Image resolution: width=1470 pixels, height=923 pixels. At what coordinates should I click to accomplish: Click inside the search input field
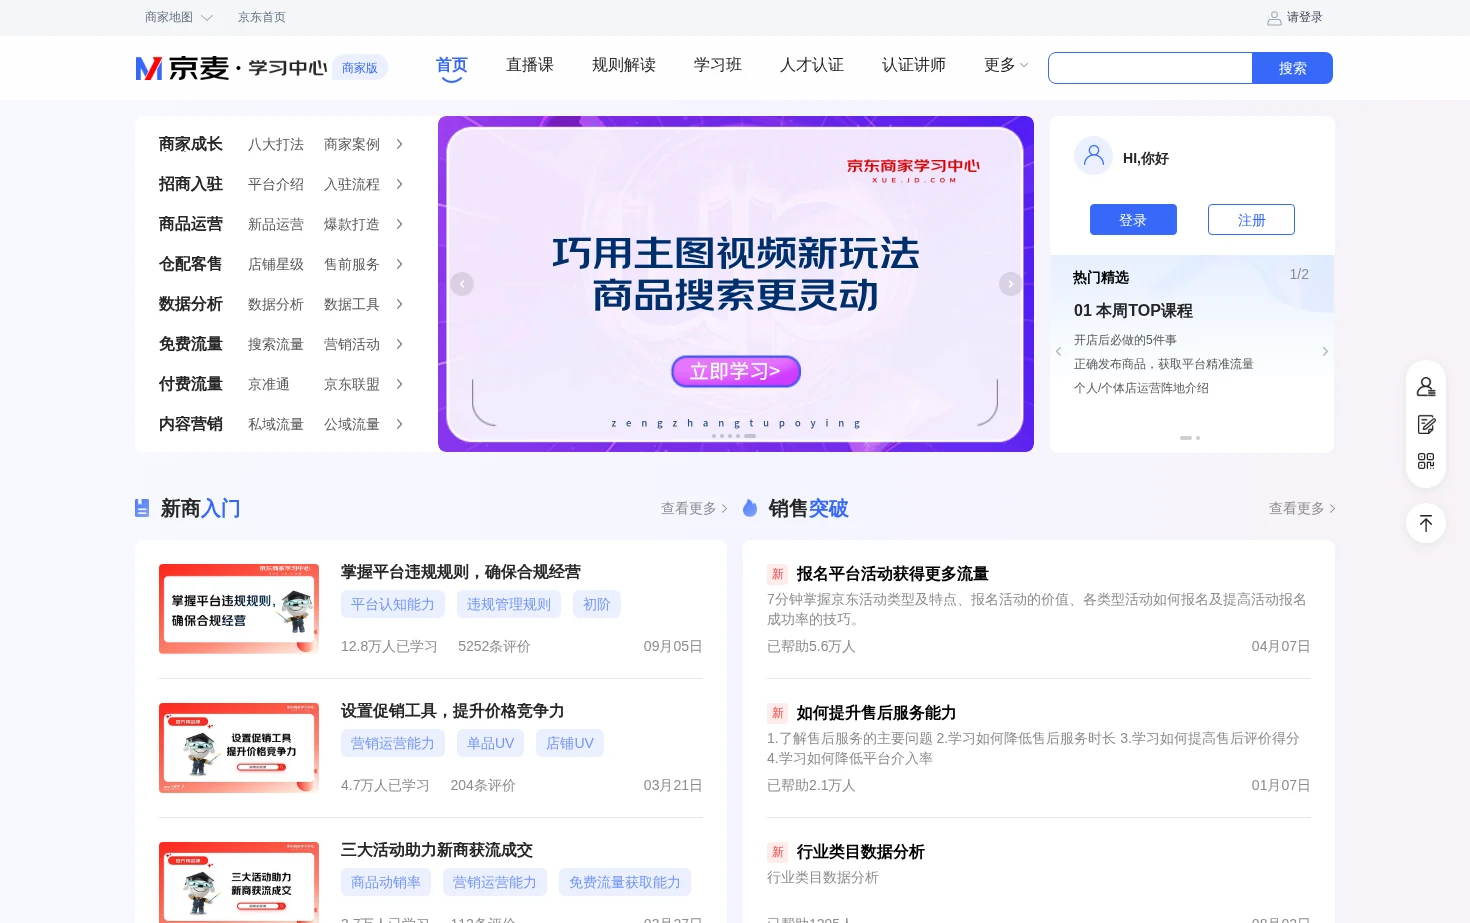click(1150, 68)
